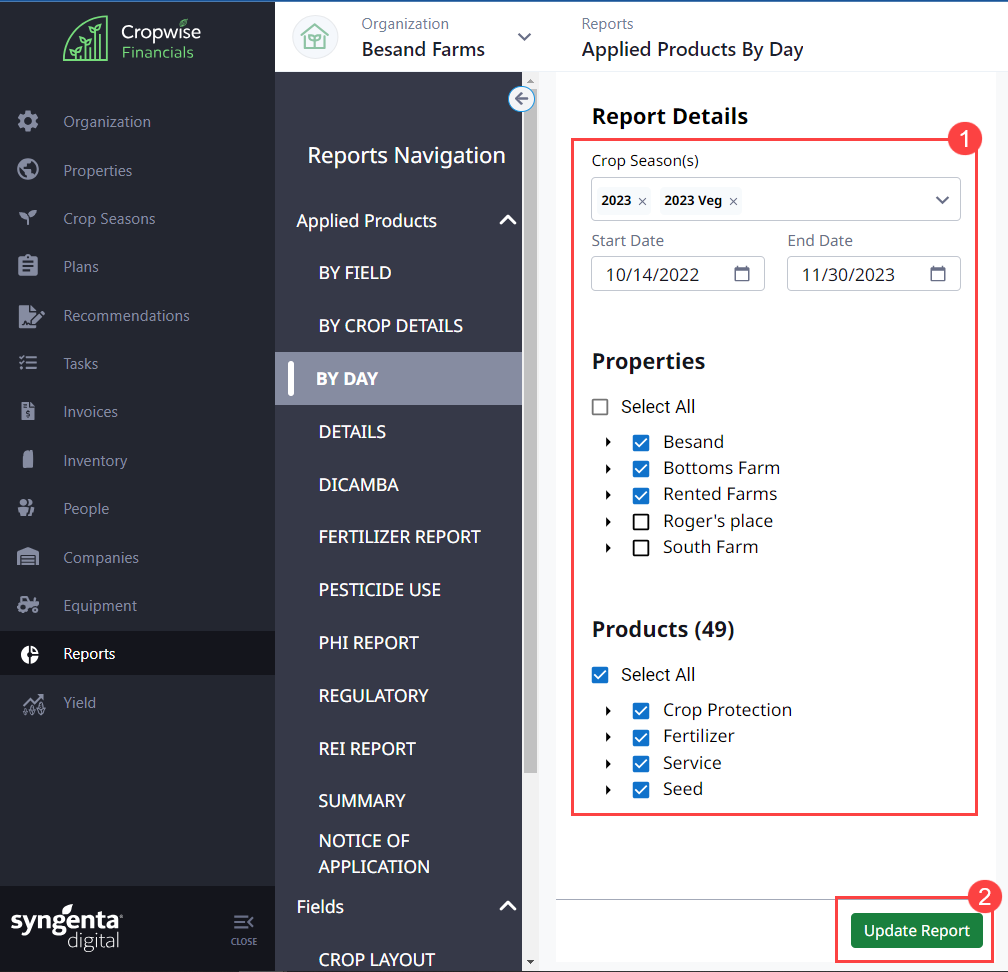
Task: Open Equipment tractor icon
Action: [28, 606]
